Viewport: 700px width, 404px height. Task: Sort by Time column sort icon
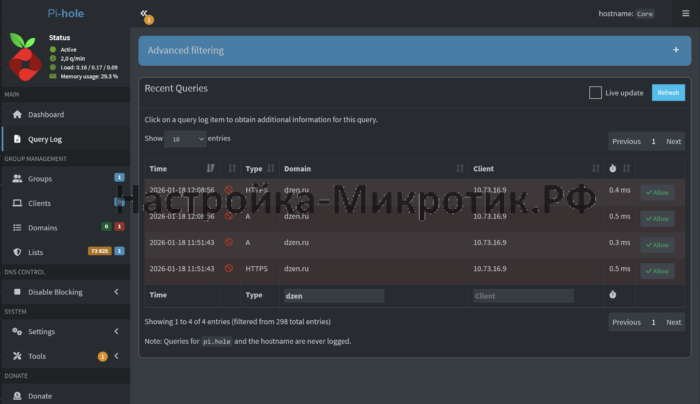[211, 168]
